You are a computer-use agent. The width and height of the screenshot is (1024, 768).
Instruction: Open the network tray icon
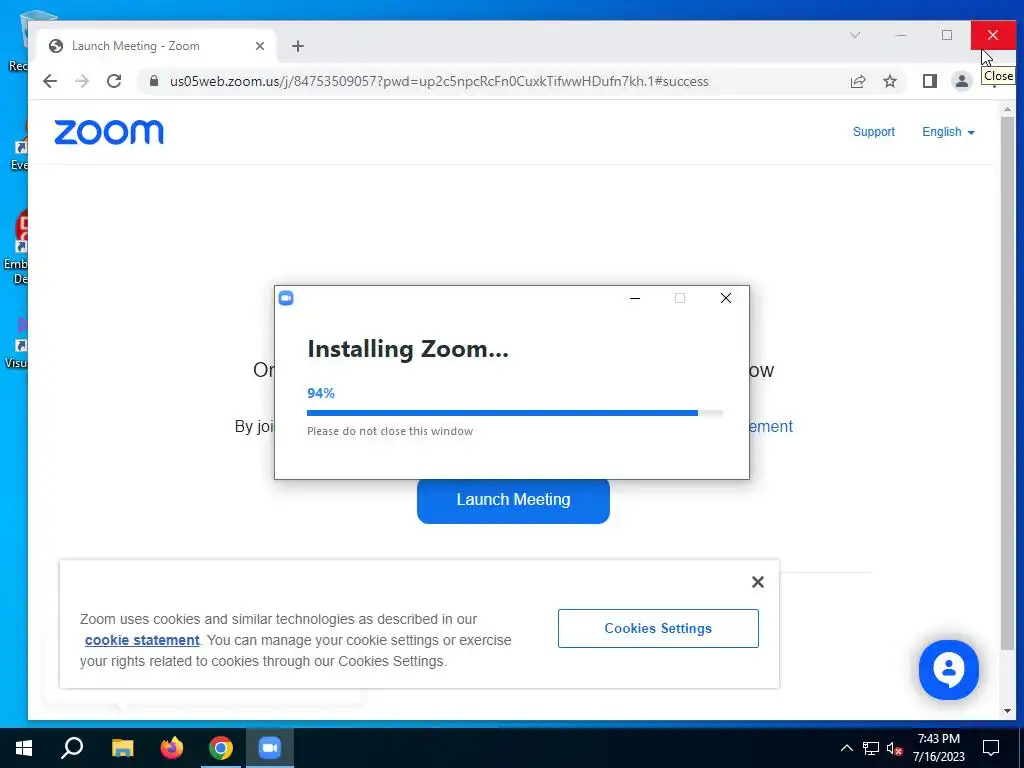[x=871, y=748]
